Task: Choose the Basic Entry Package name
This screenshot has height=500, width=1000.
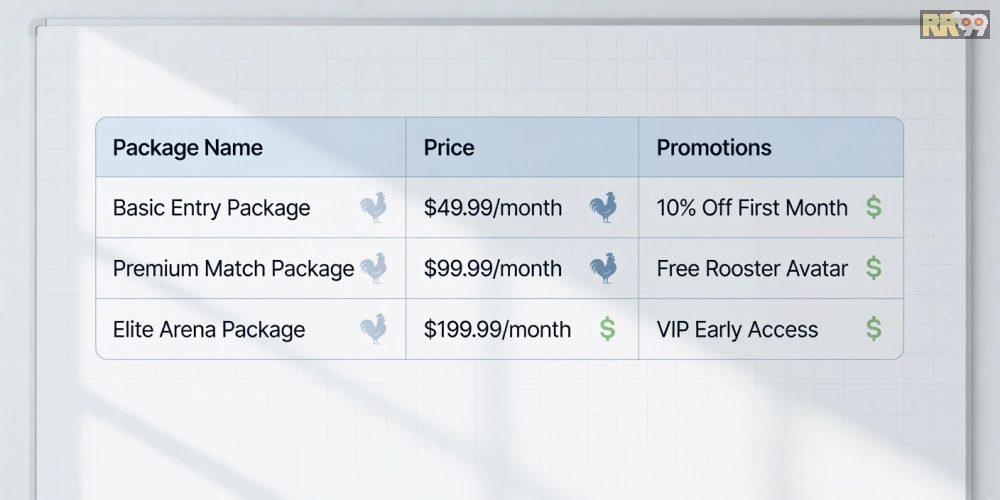Action: tap(211, 208)
